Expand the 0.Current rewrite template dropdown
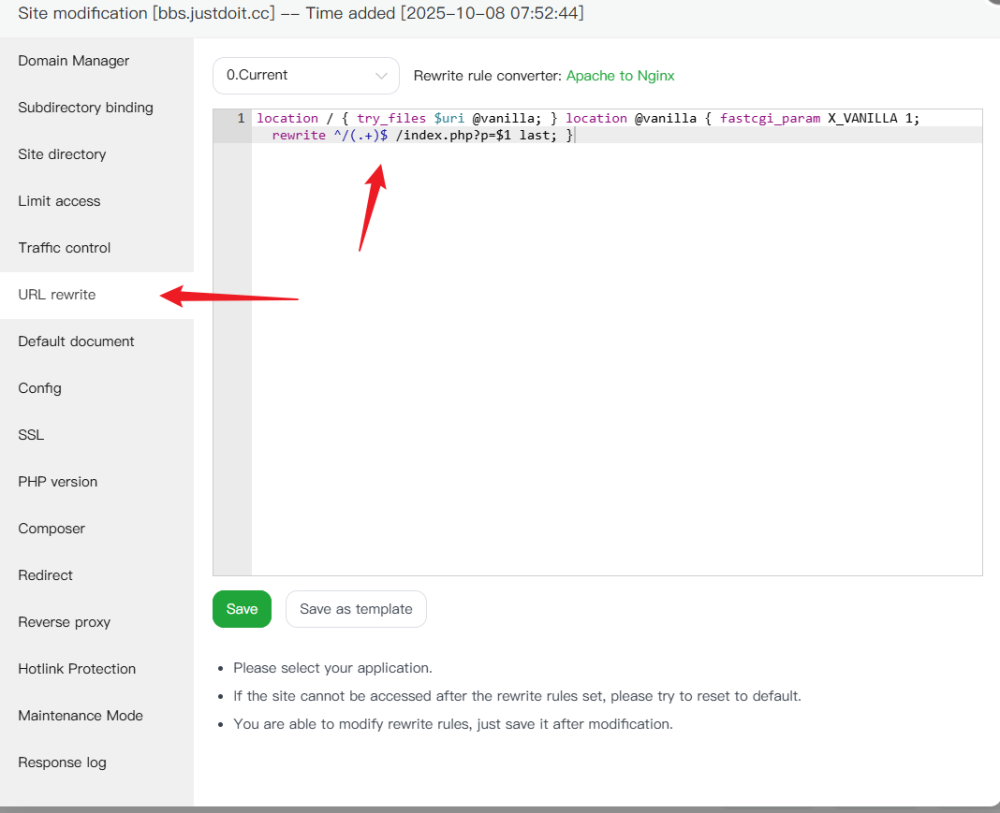The image size is (1000, 813). click(x=306, y=76)
